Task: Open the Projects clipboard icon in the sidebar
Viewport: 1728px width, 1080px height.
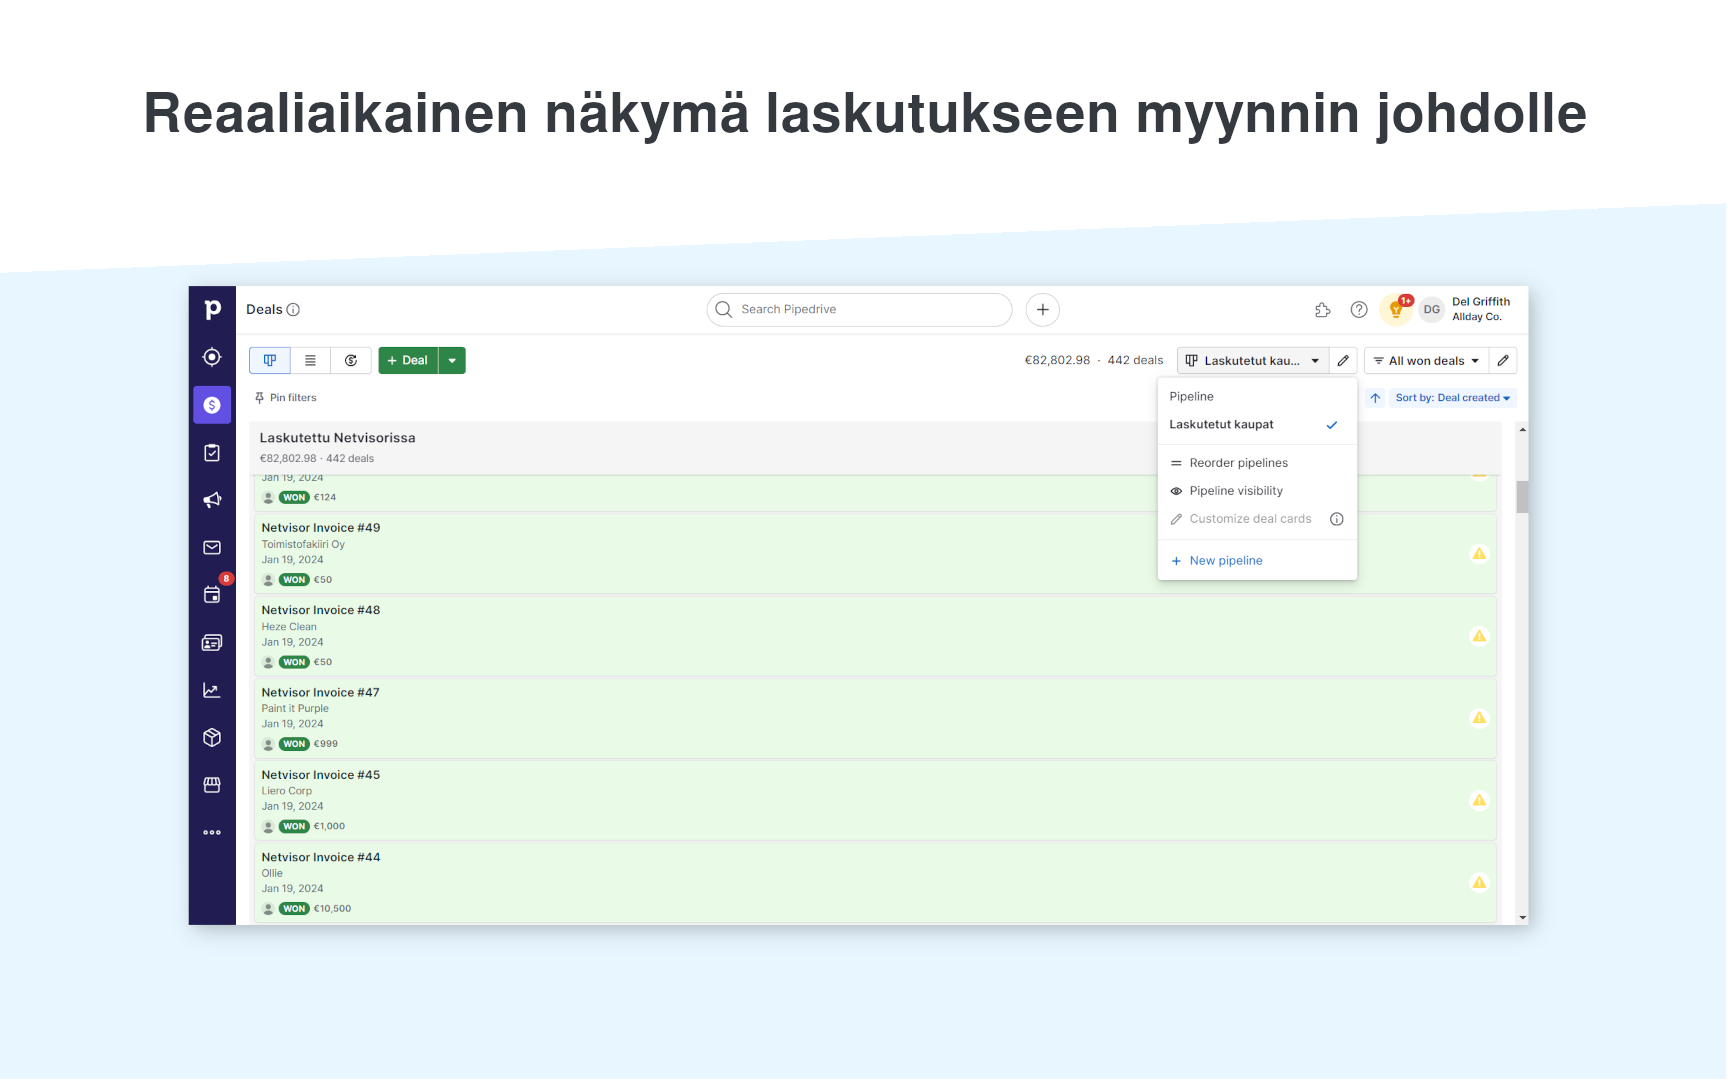Action: coord(212,453)
